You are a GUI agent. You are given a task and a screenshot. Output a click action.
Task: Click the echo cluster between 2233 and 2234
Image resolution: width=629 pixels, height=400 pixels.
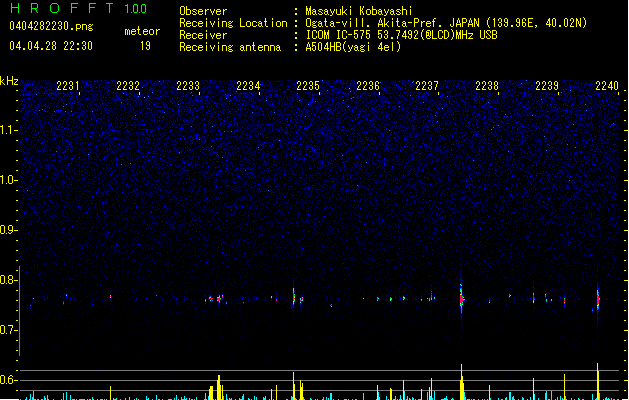[x=217, y=298]
